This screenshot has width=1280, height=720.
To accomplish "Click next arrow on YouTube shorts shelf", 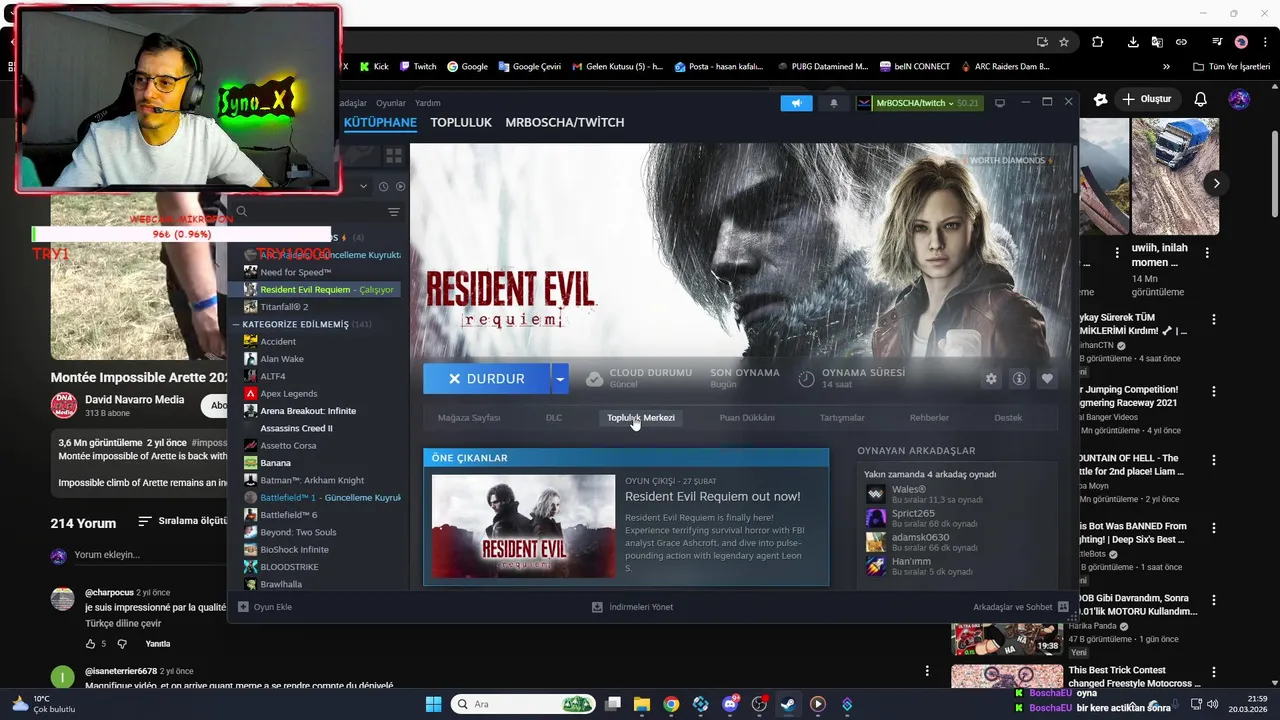I will pos(1216,183).
